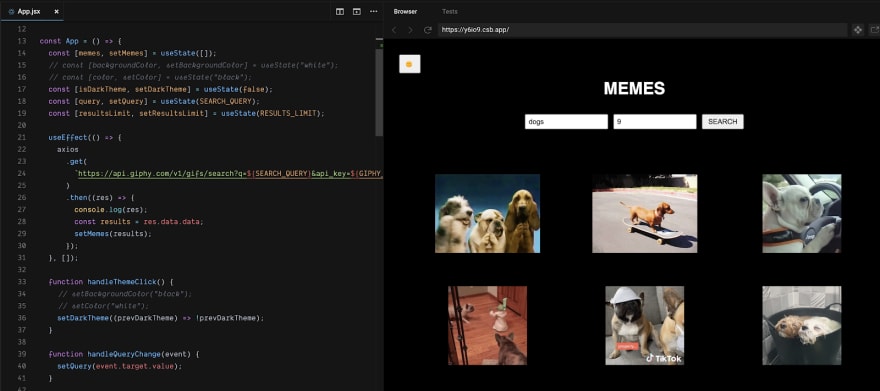The height and width of the screenshot is (391, 880).
Task: Click 'console.log(res);' in the editor
Action: click(111, 210)
